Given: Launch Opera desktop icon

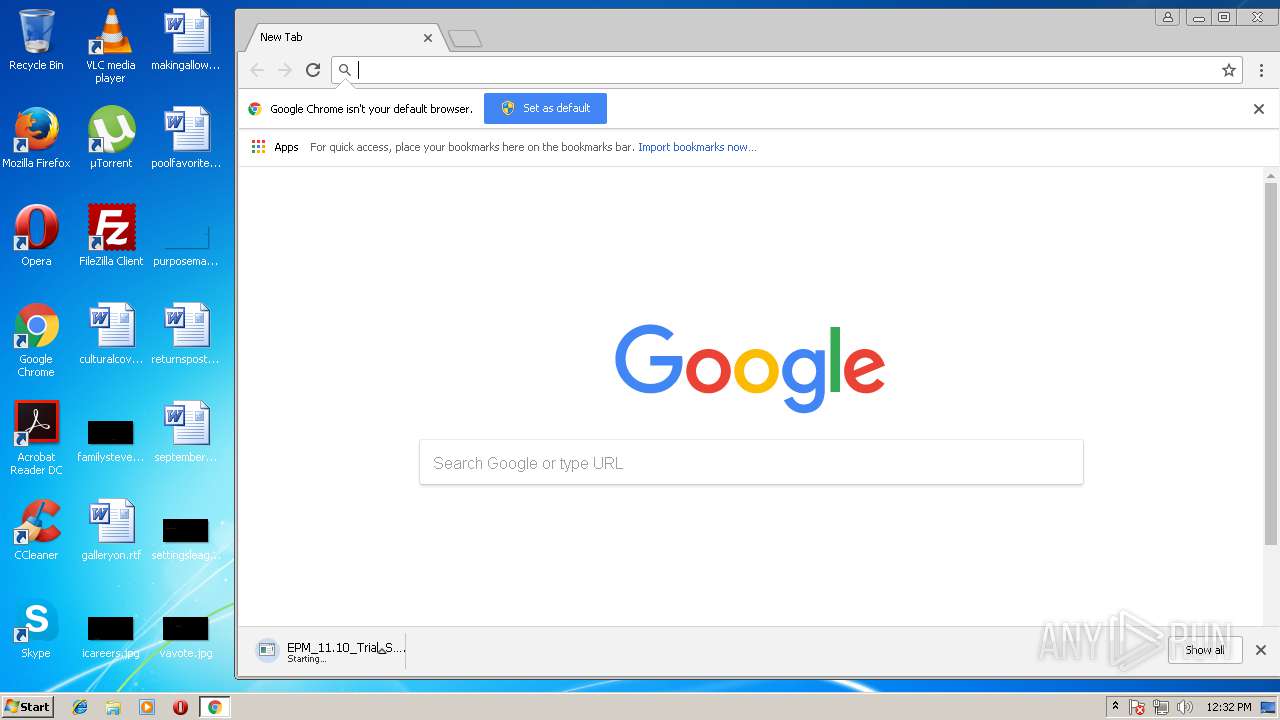Looking at the screenshot, I should [x=36, y=236].
